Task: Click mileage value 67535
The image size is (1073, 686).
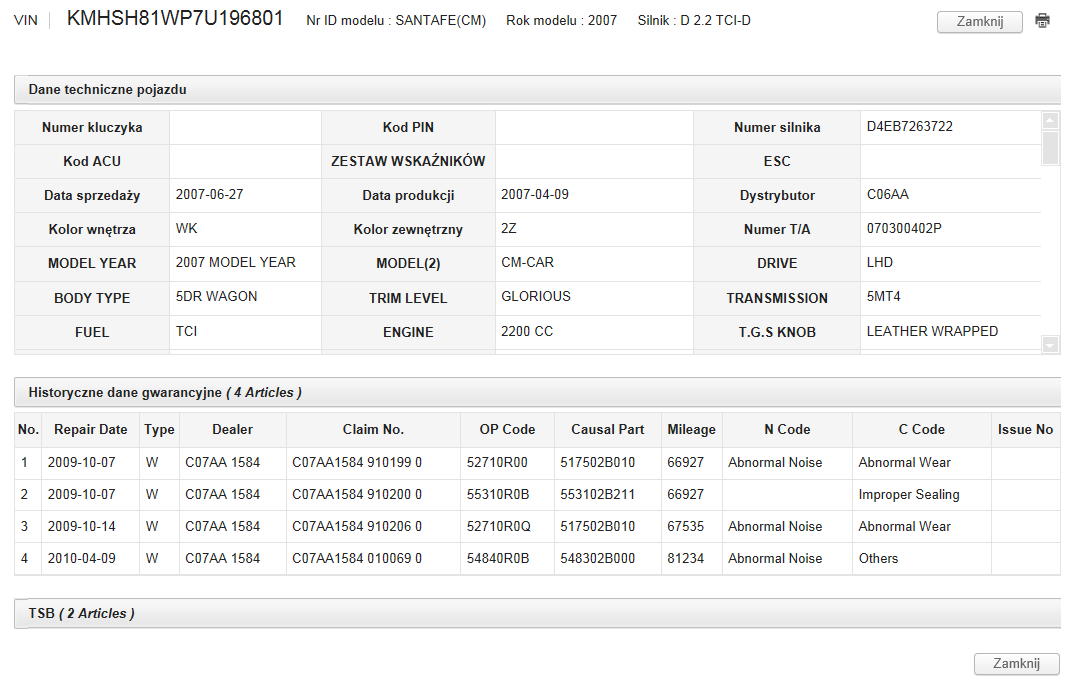Action: (x=686, y=526)
